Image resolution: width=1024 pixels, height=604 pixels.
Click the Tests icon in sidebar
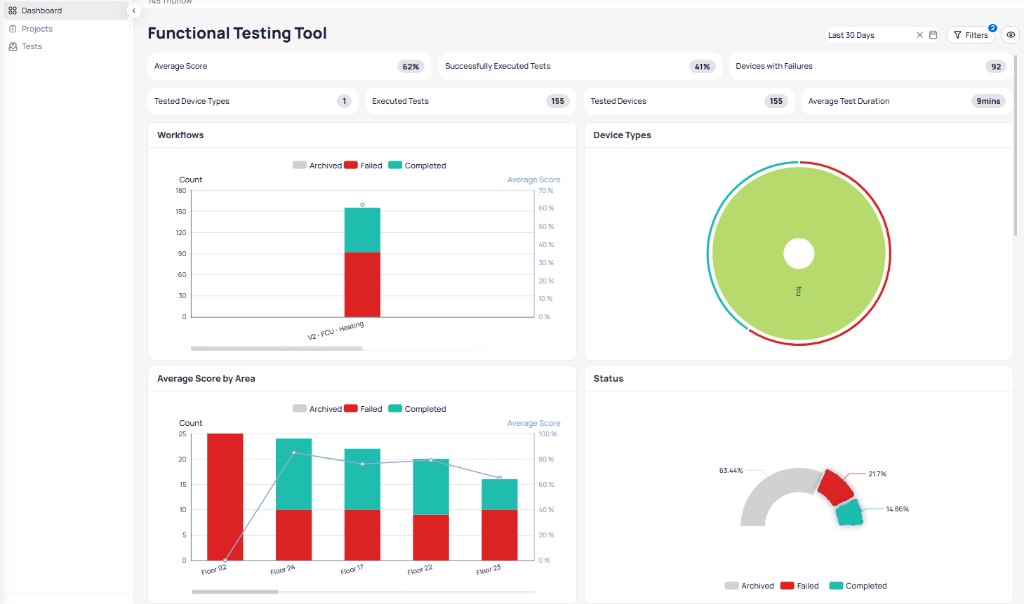click(x=12, y=46)
